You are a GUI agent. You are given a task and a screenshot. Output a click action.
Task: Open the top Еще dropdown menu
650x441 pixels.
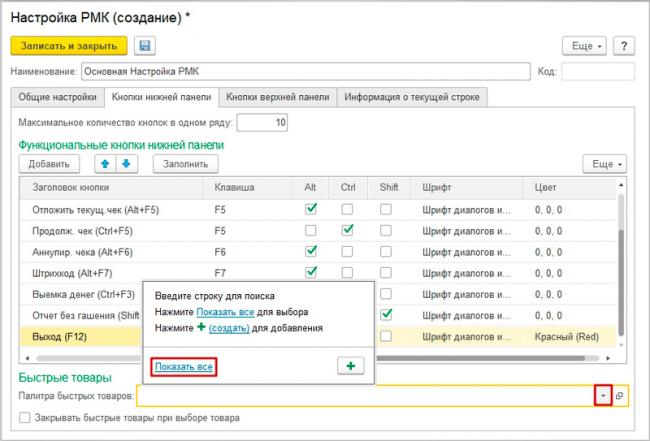click(x=584, y=46)
